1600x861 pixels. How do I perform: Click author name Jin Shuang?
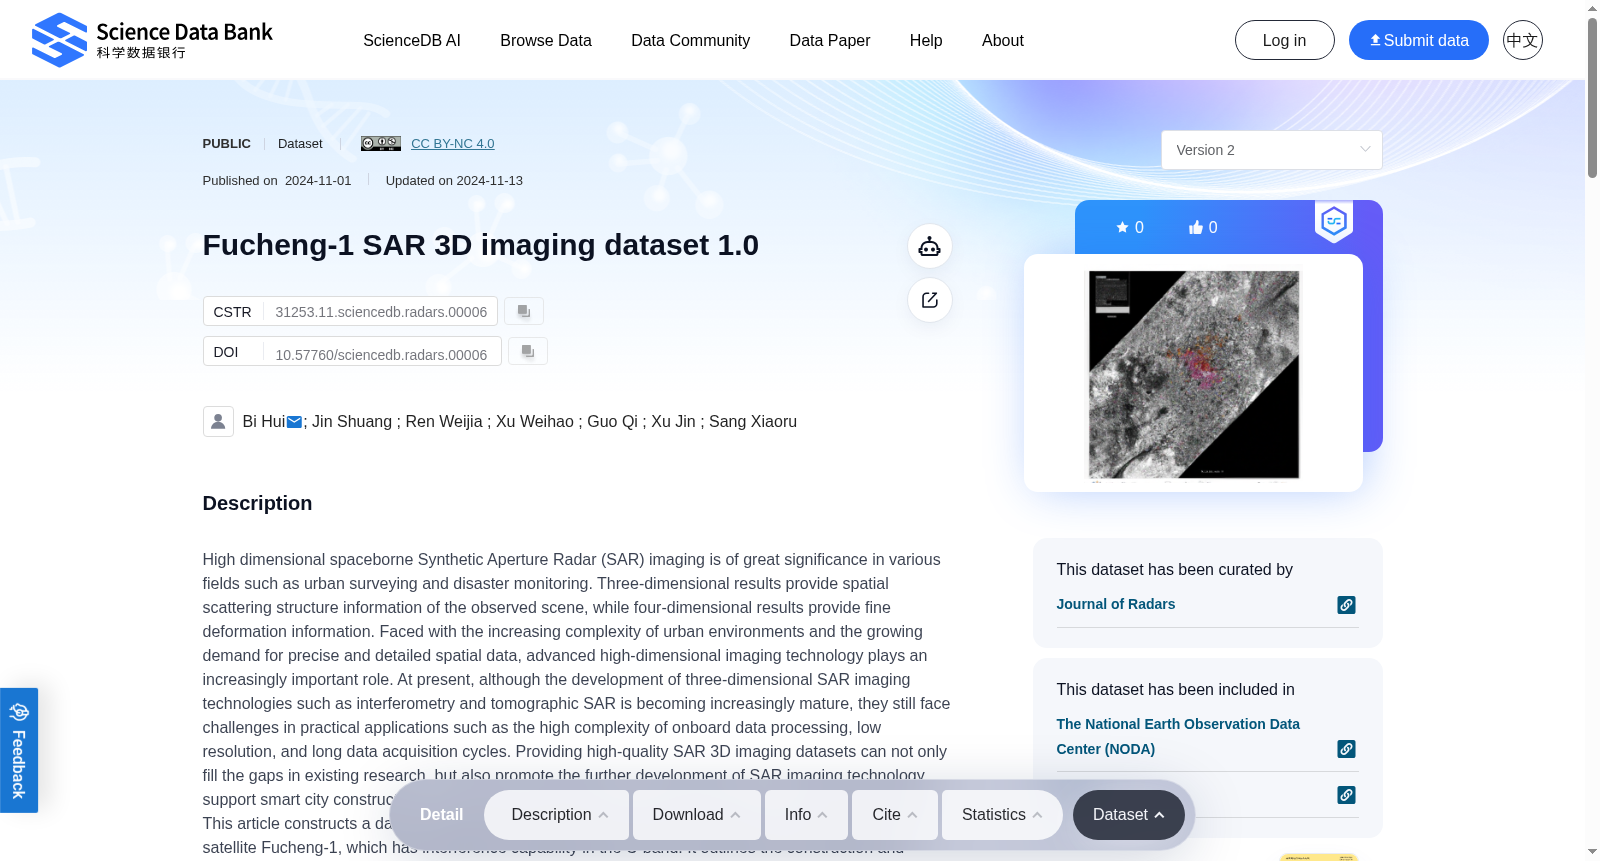point(352,422)
